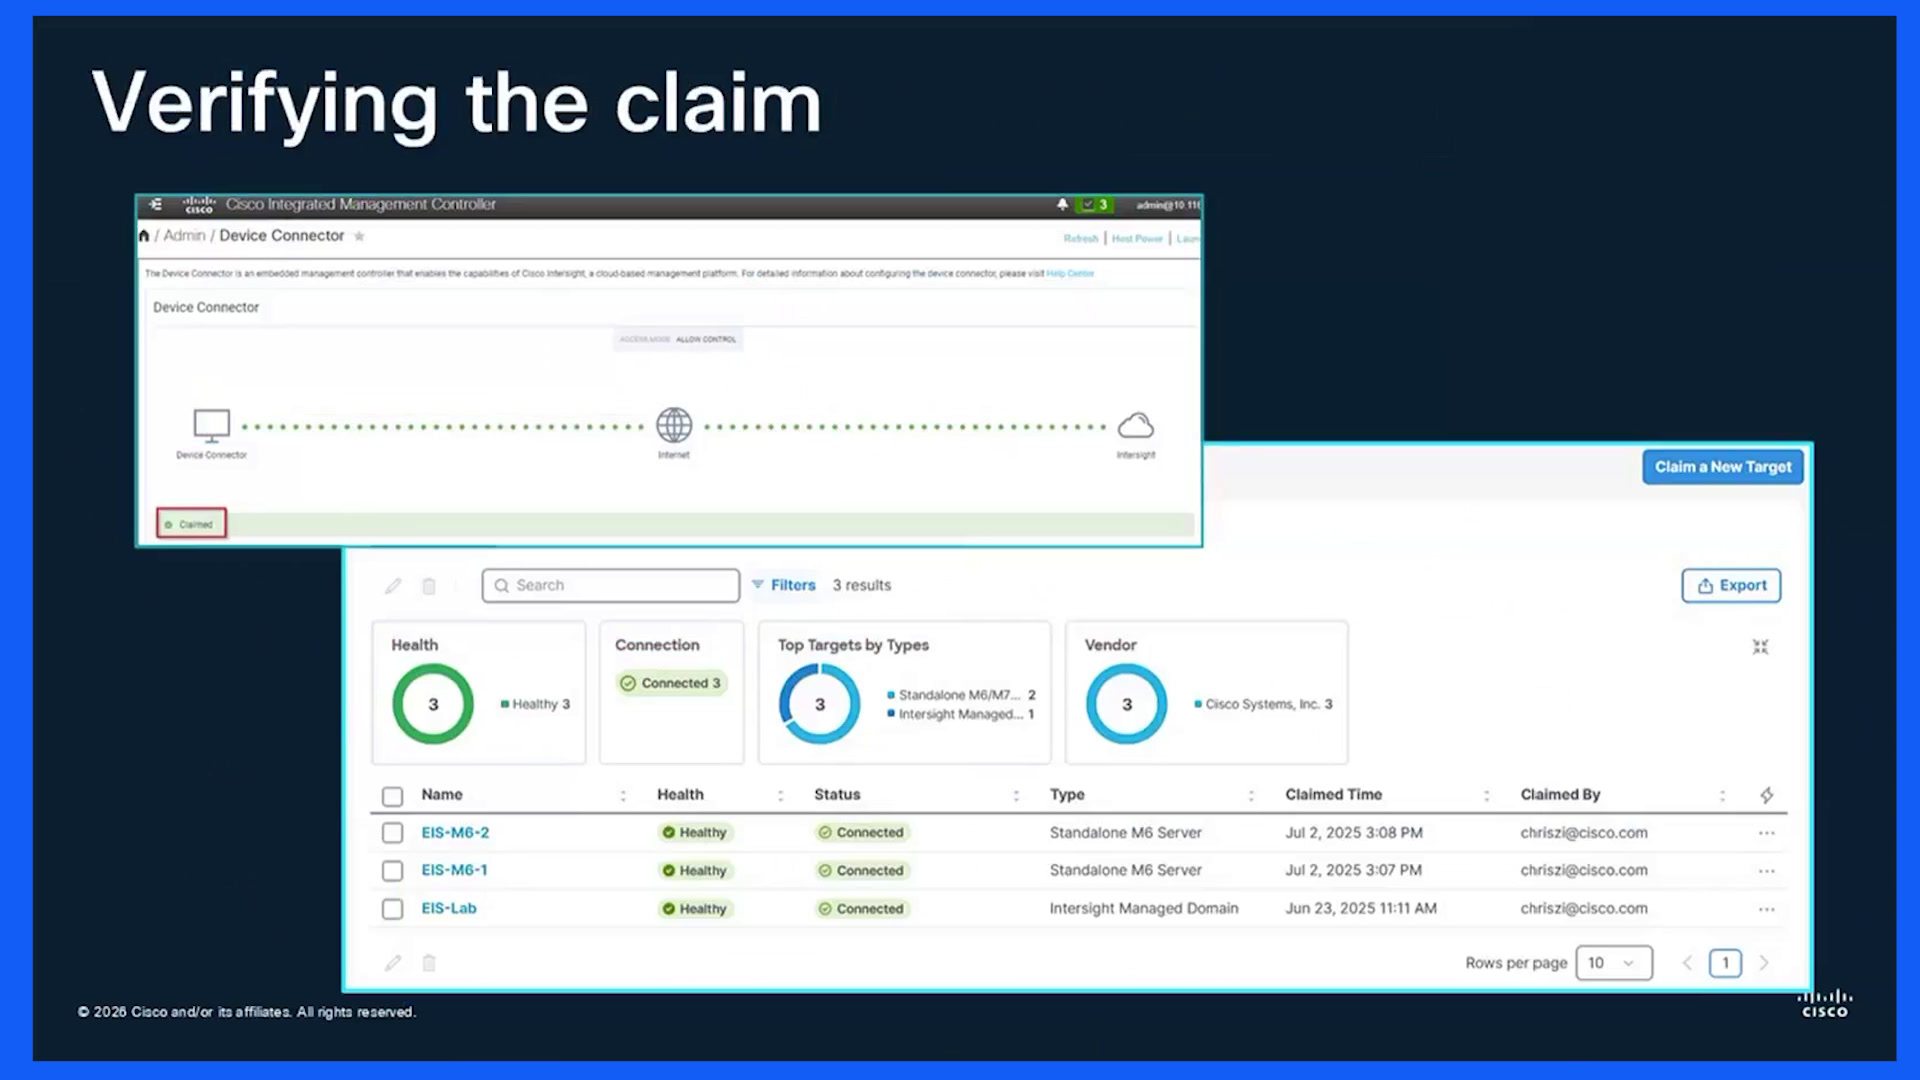Go to the next results page

click(x=1764, y=963)
